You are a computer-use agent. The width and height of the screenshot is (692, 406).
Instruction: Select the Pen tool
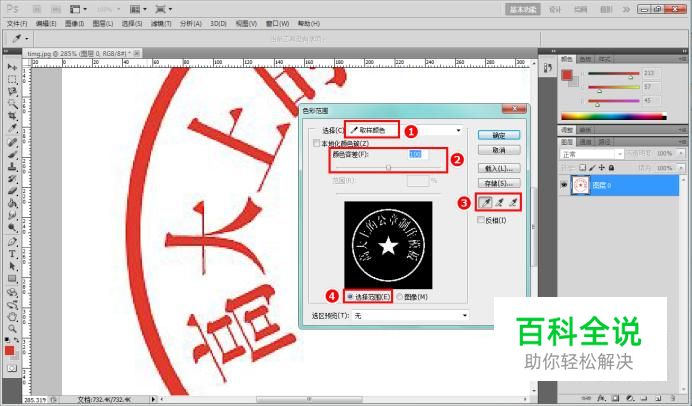point(12,242)
